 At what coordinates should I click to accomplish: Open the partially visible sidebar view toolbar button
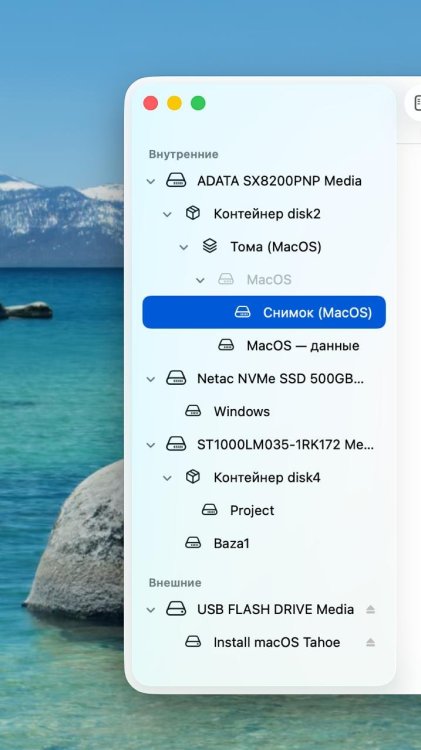(414, 103)
